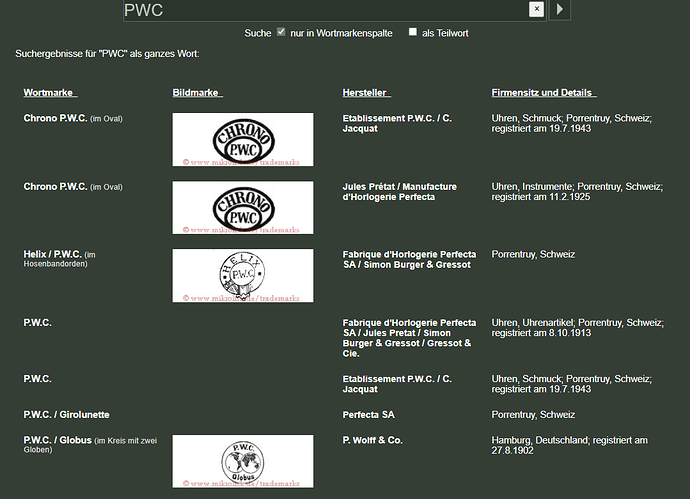
Task: Enable the 'als Teilwort' checkbox
Action: (x=412, y=32)
